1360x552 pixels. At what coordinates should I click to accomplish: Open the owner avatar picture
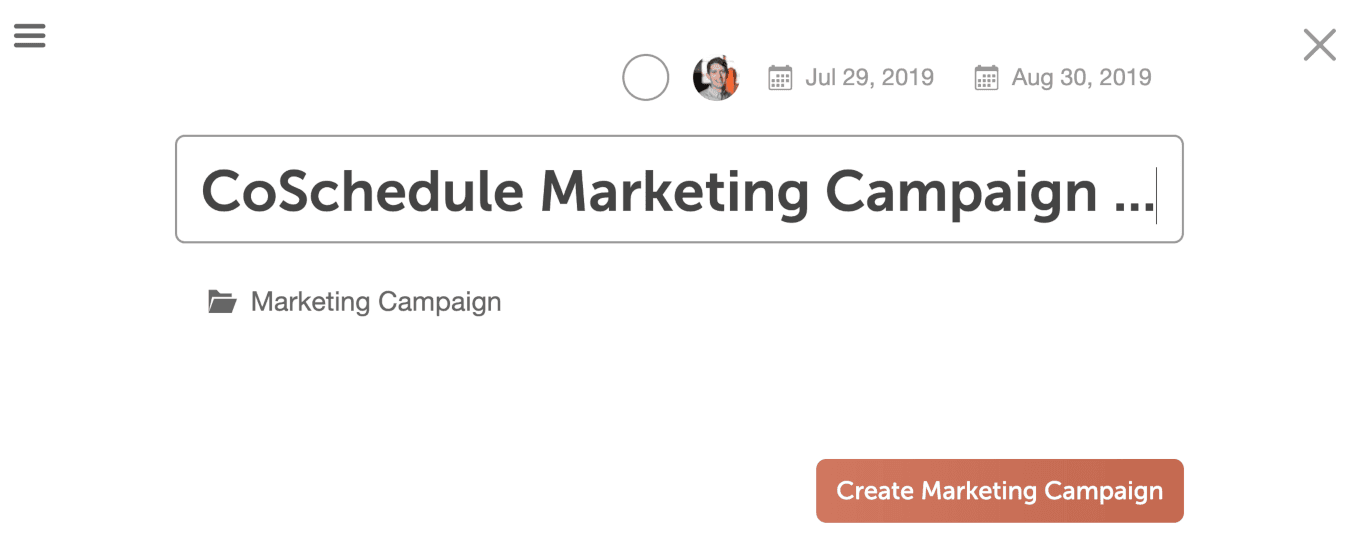716,77
